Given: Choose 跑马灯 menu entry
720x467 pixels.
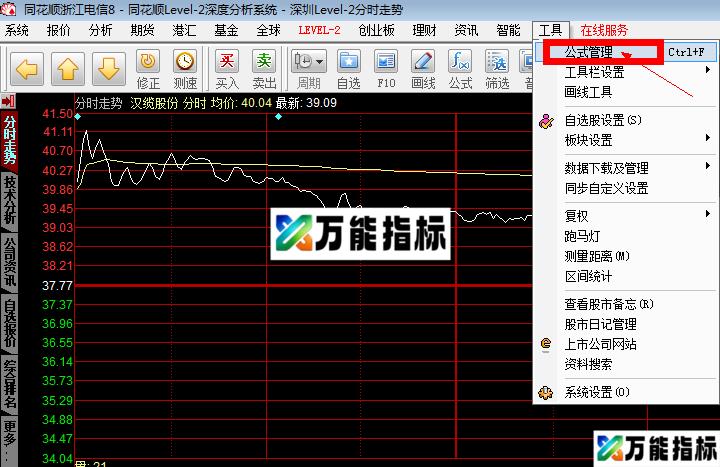Looking at the screenshot, I should (625, 236).
